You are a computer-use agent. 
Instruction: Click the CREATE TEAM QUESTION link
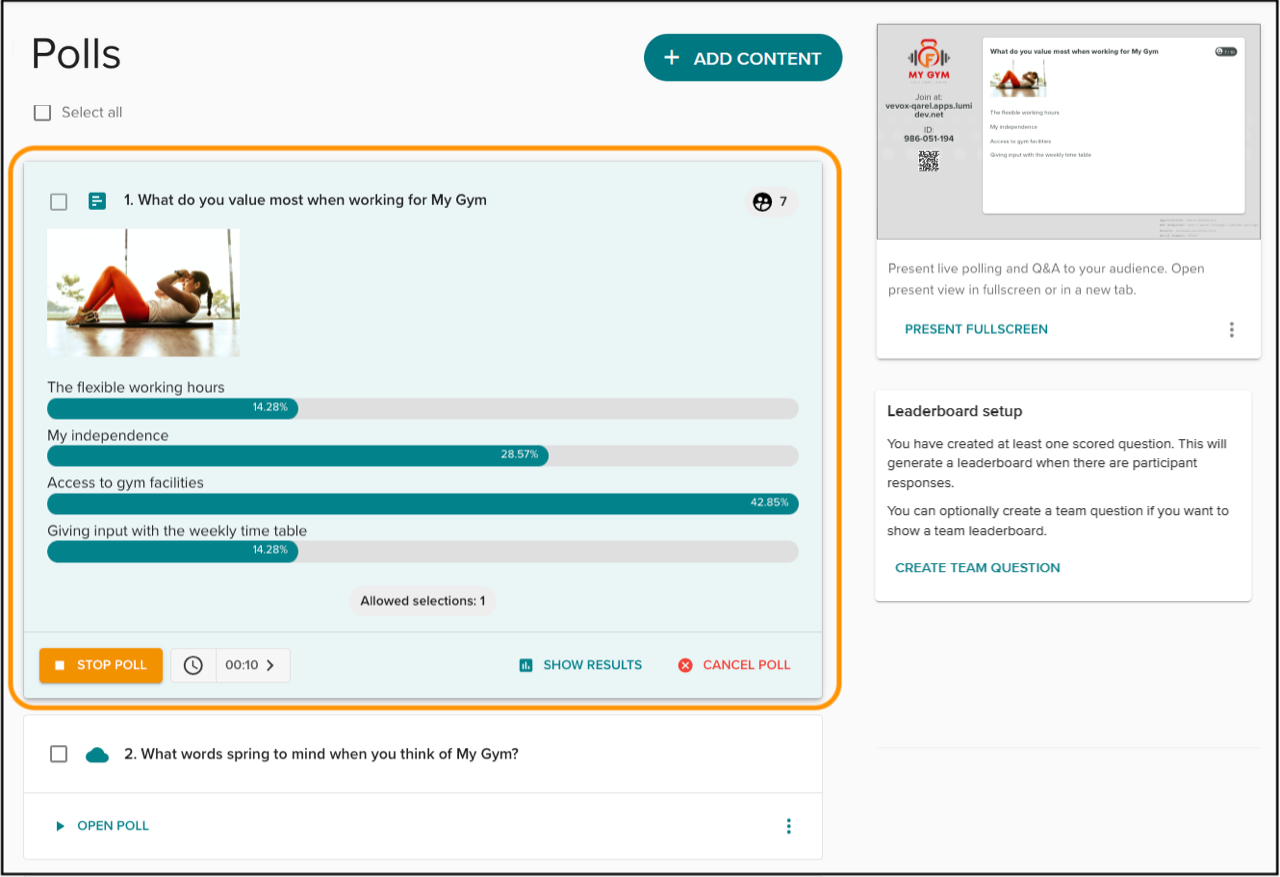pyautogui.click(x=977, y=568)
